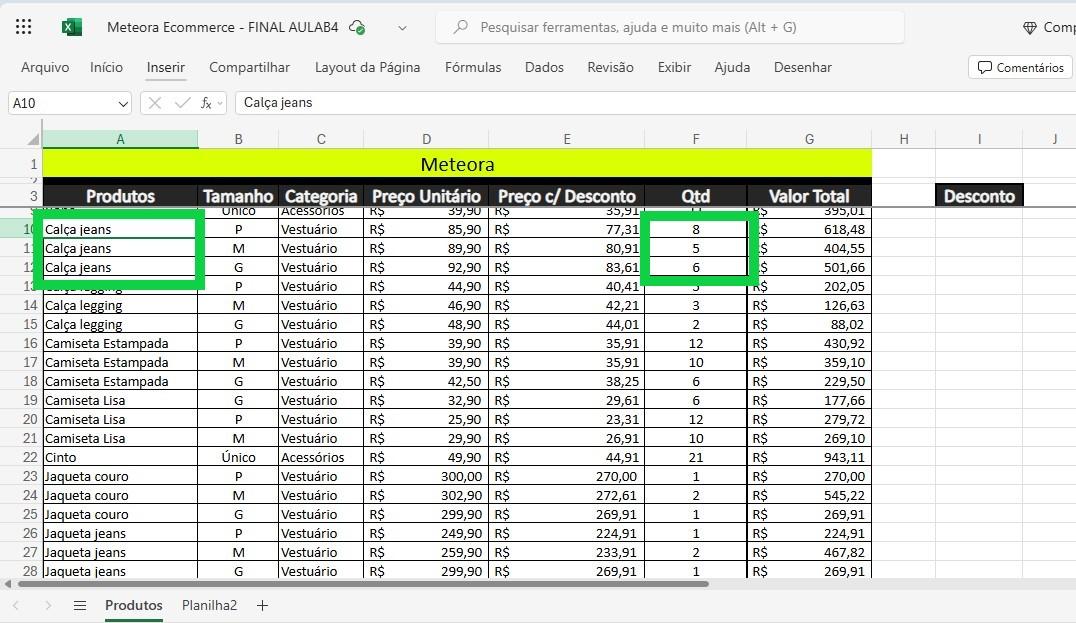Screen dimensions: 1076x623
Task: Switch to the Início tab
Action: (106, 67)
